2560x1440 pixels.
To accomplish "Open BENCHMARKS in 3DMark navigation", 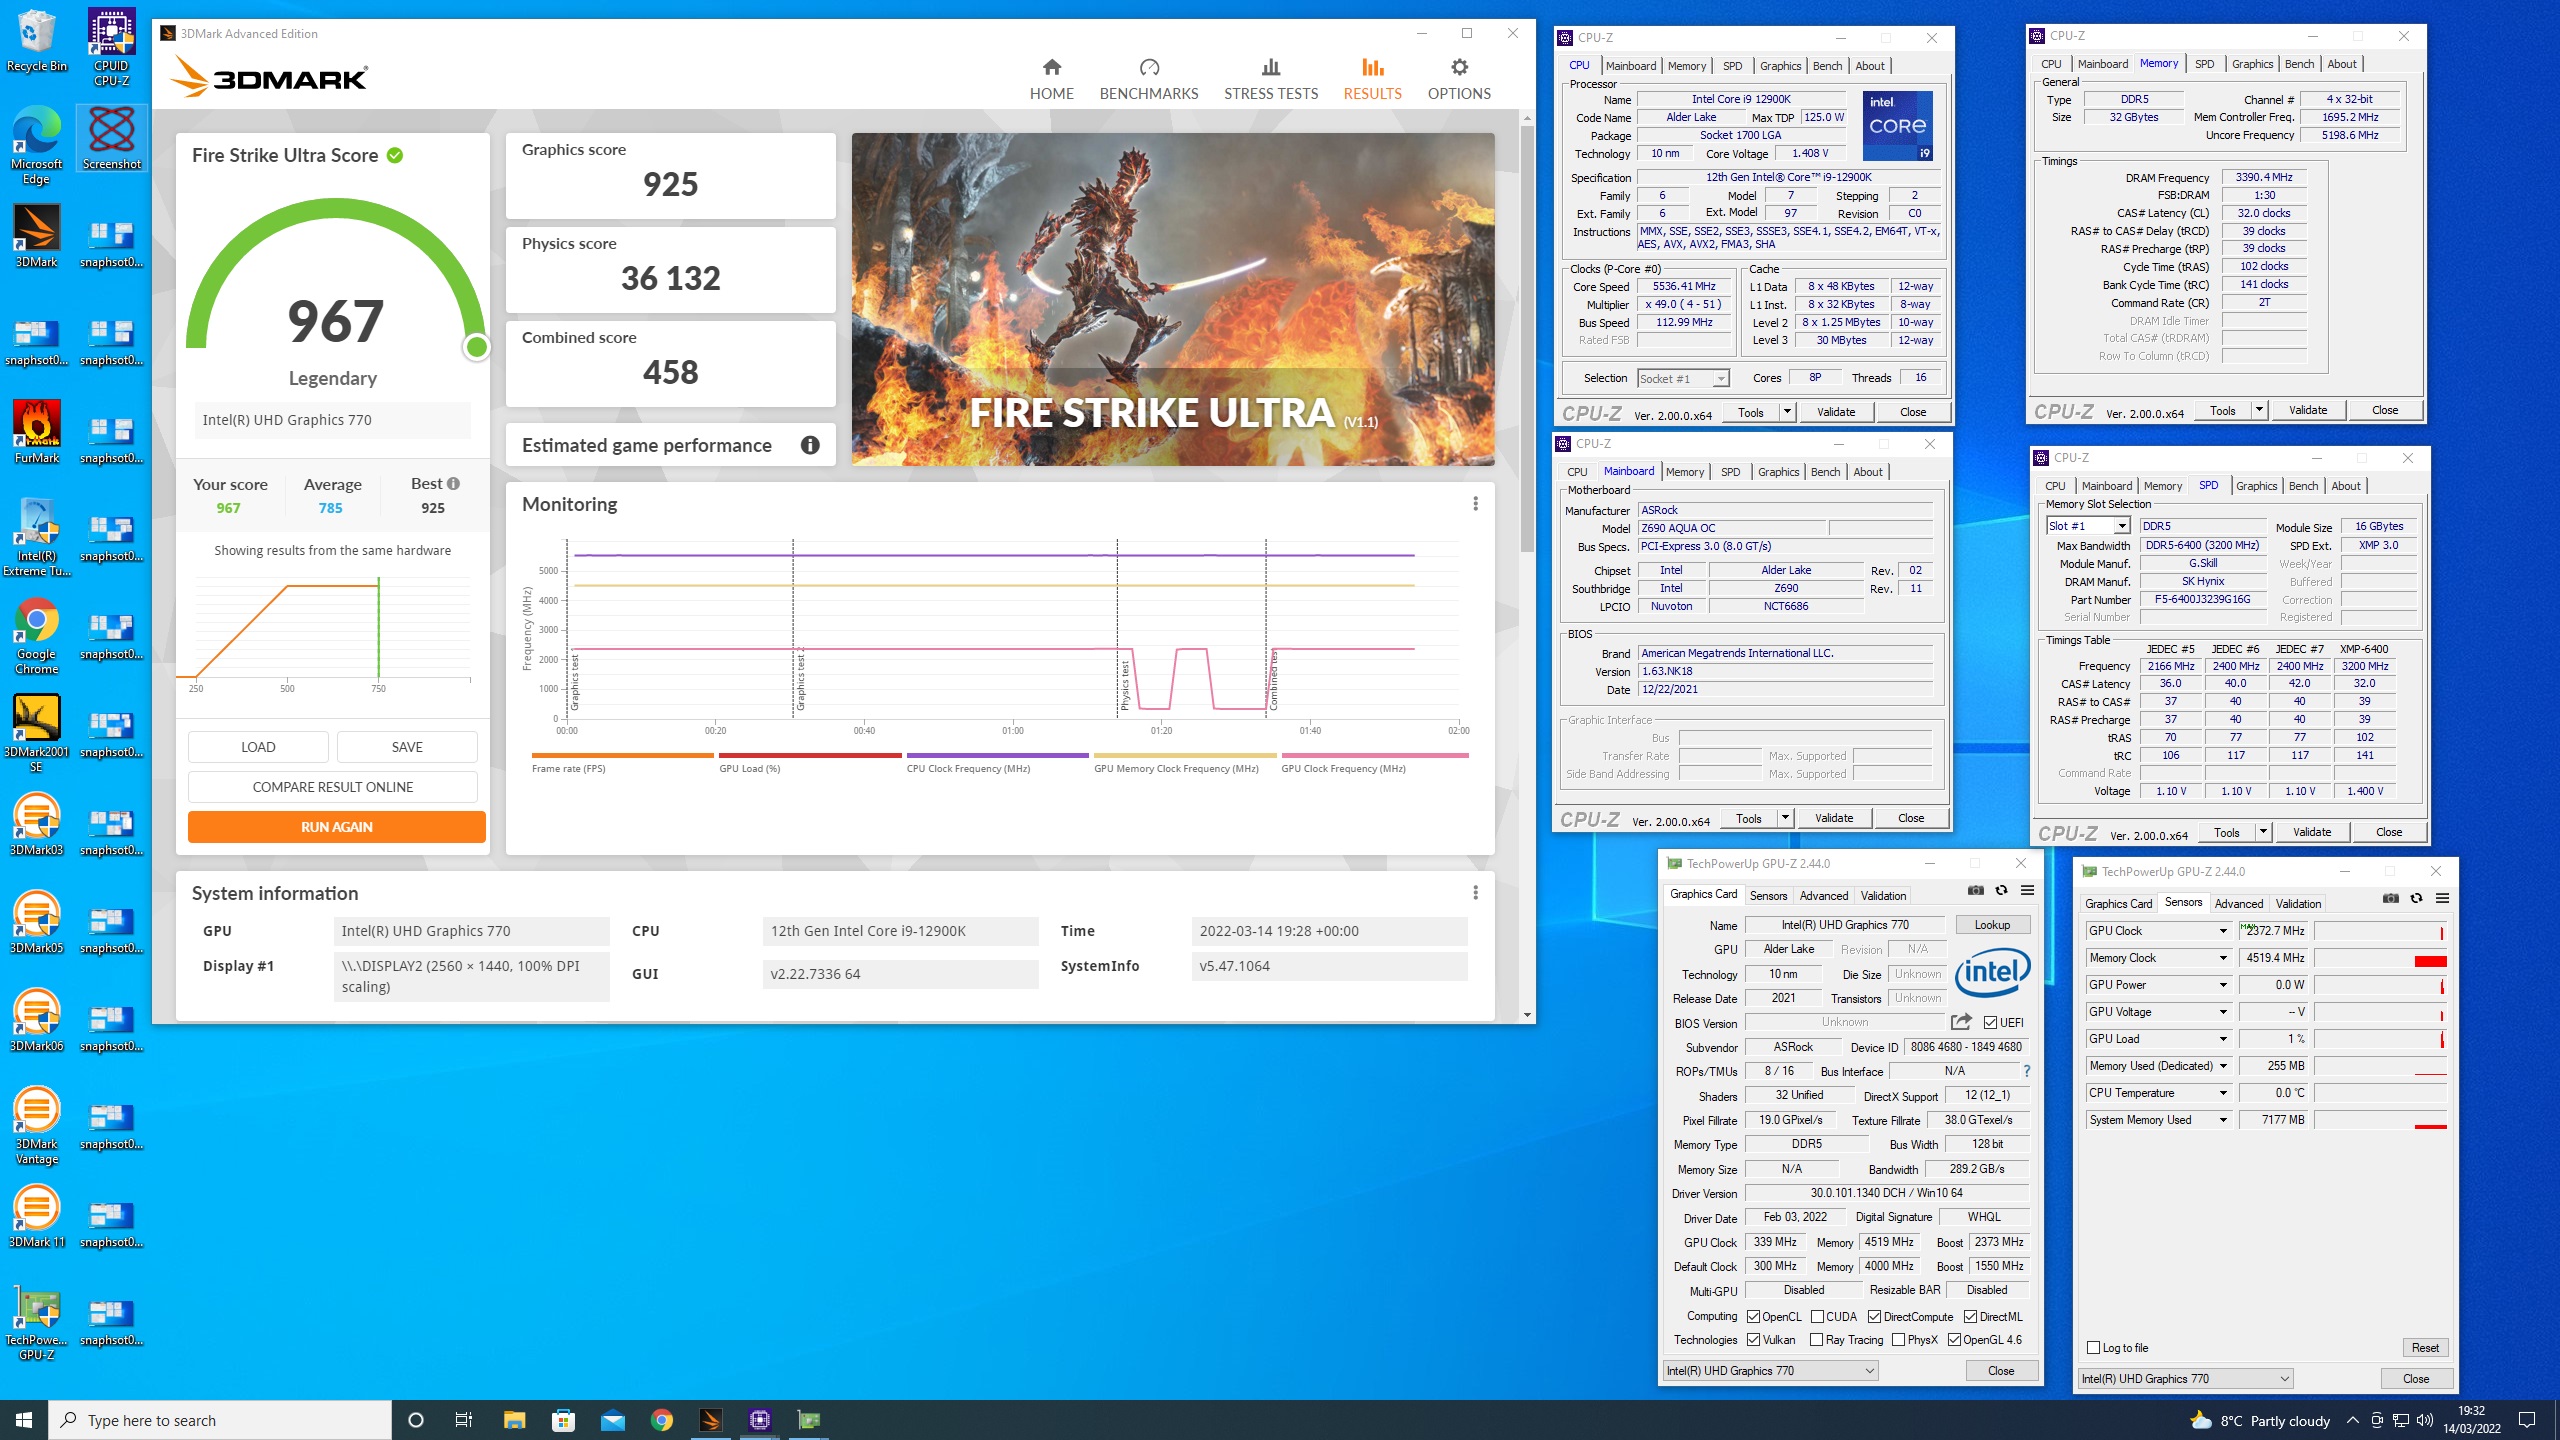I will tap(1148, 79).
